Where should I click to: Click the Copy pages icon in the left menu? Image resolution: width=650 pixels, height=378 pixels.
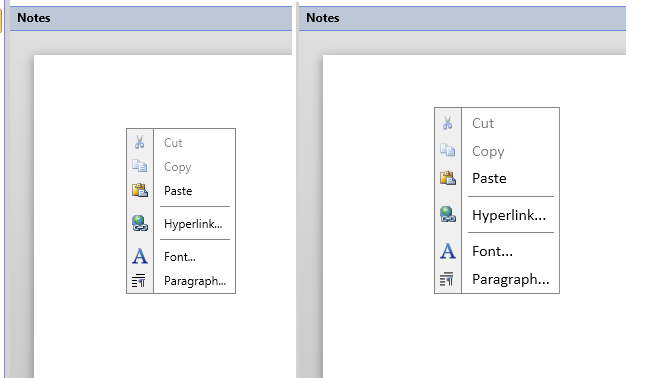tap(139, 166)
